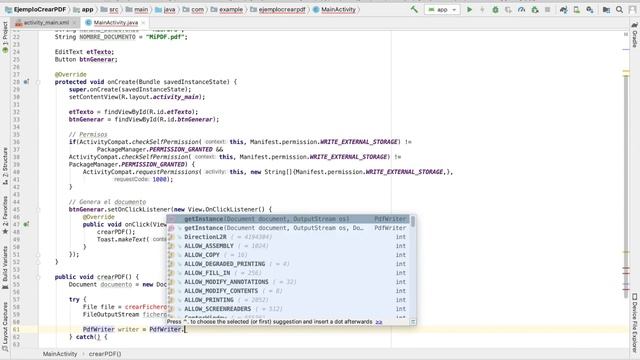Select ALLOW_COPY completion item
640x360 pixels.
tap(288, 255)
